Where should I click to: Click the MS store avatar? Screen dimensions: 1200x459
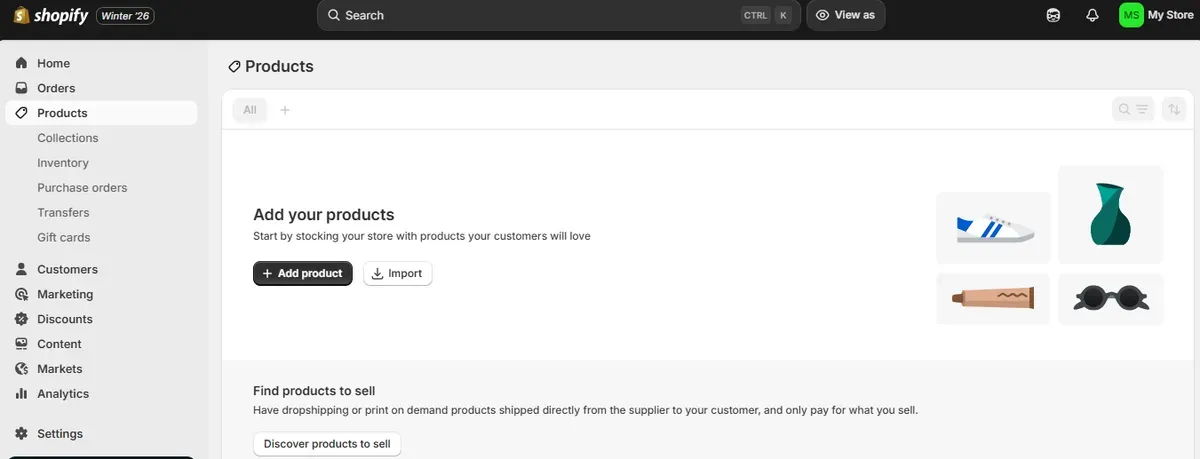pos(1131,15)
